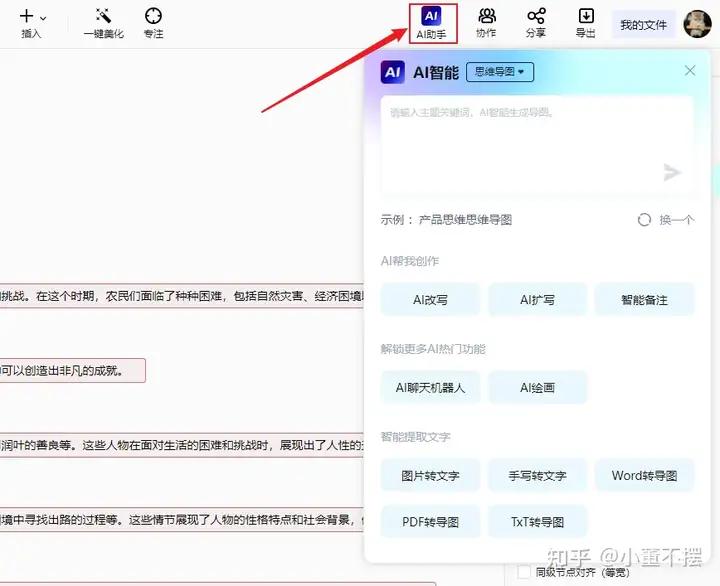The image size is (720, 586).
Task: Click the 换一个 text link
Action: coord(677,220)
